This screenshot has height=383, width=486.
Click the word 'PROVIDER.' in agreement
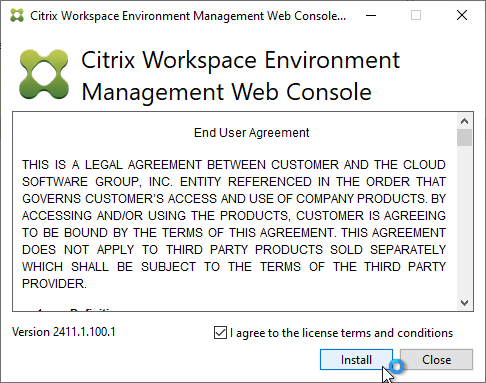(x=54, y=284)
